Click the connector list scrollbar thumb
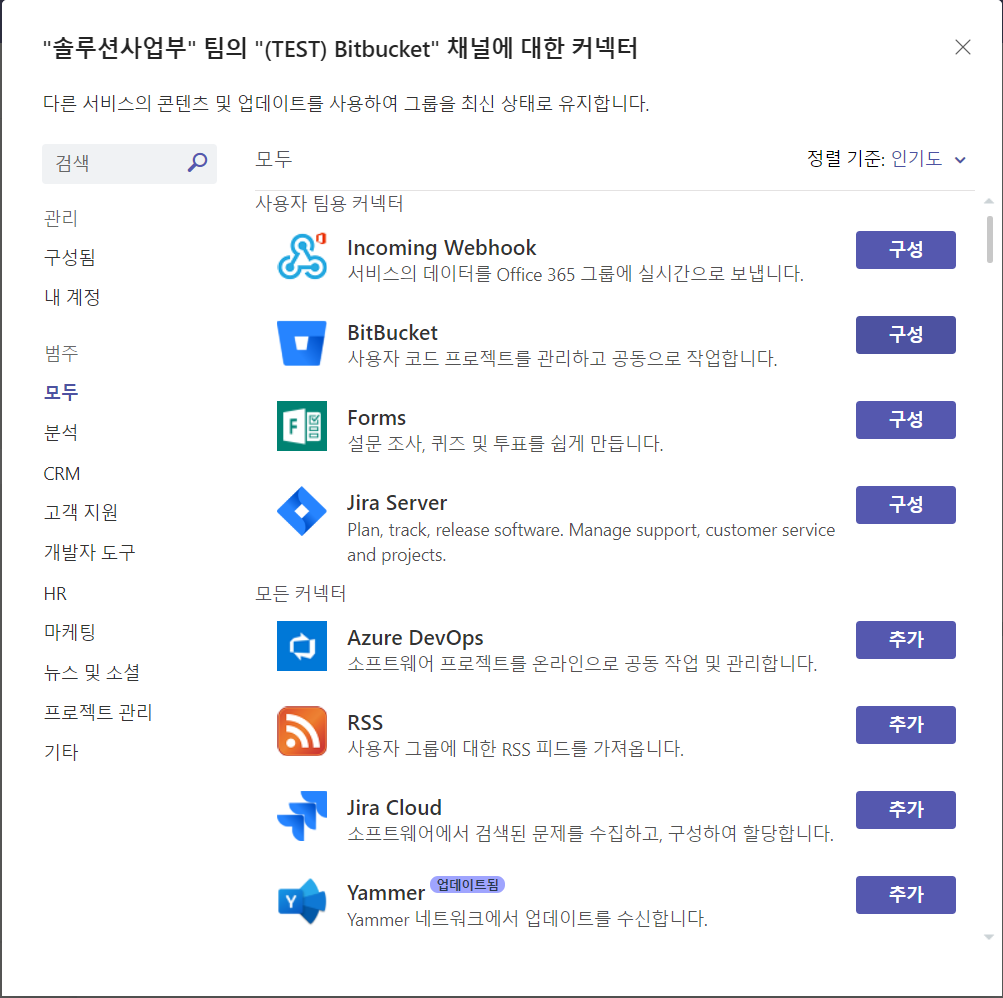This screenshot has height=998, width=1003. 989,239
